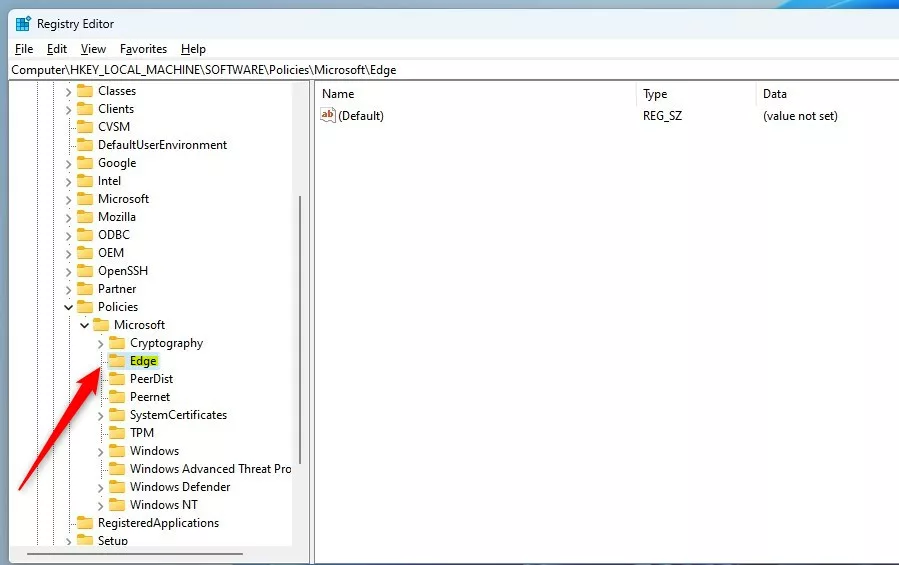Image resolution: width=899 pixels, height=565 pixels.
Task: Click the Mozilla folder icon
Action: coord(85,217)
